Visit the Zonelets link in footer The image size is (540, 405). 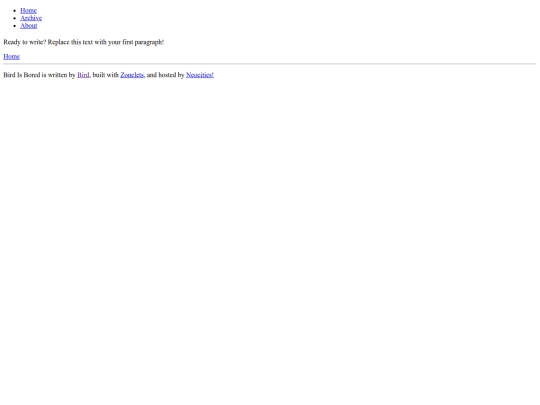[x=132, y=75]
